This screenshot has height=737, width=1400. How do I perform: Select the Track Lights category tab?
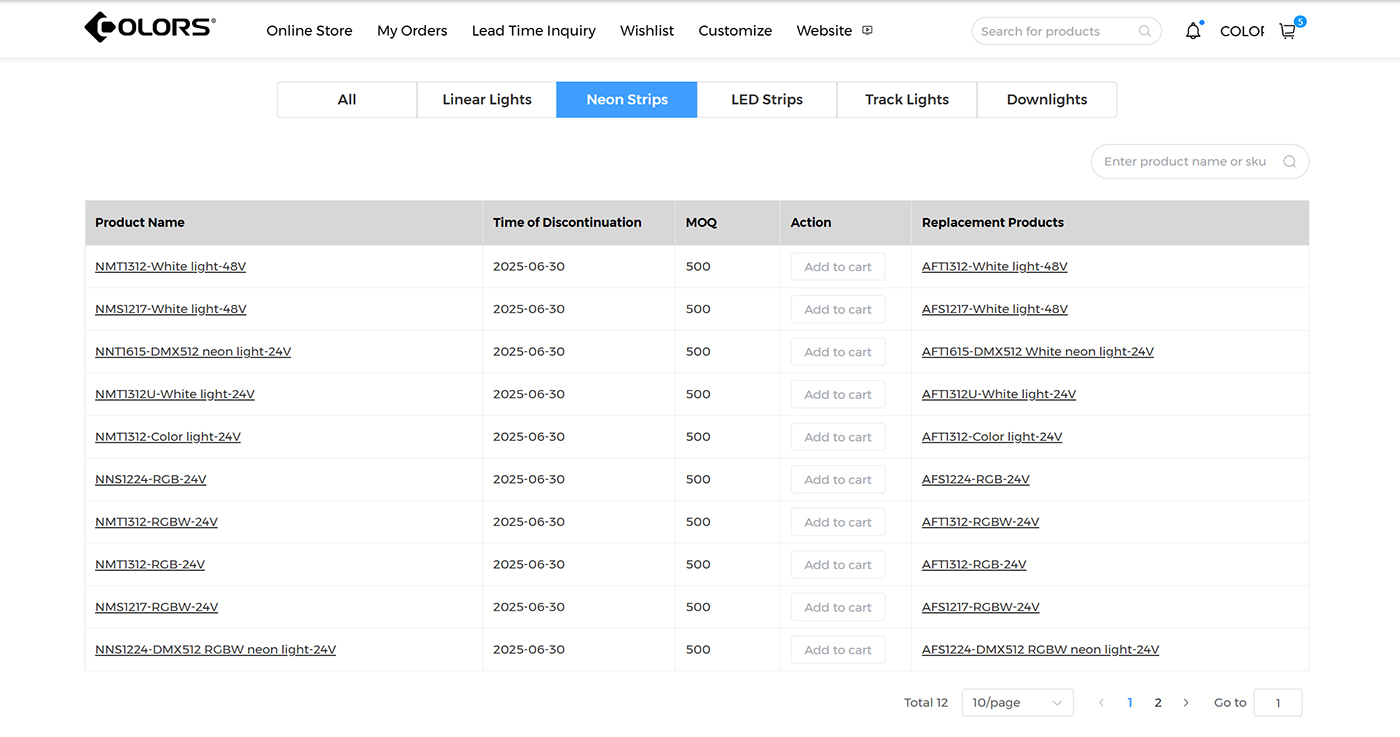[907, 100]
